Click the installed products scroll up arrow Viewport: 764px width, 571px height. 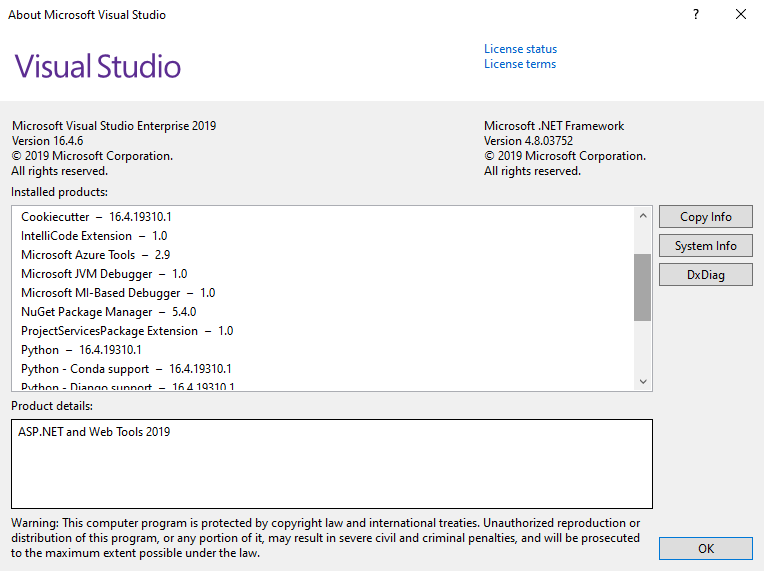coord(643,215)
